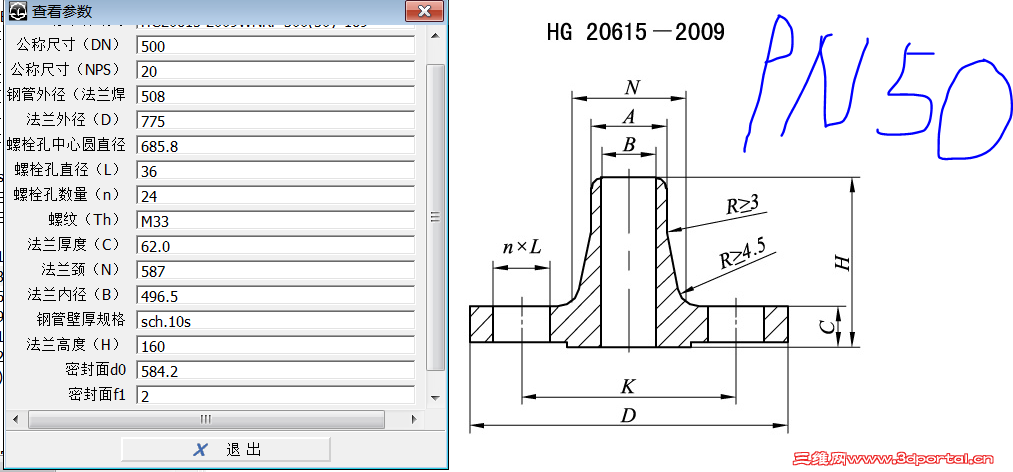Click the 螺纹（Th） label
This screenshot has height=472, width=1013.
coord(84,220)
